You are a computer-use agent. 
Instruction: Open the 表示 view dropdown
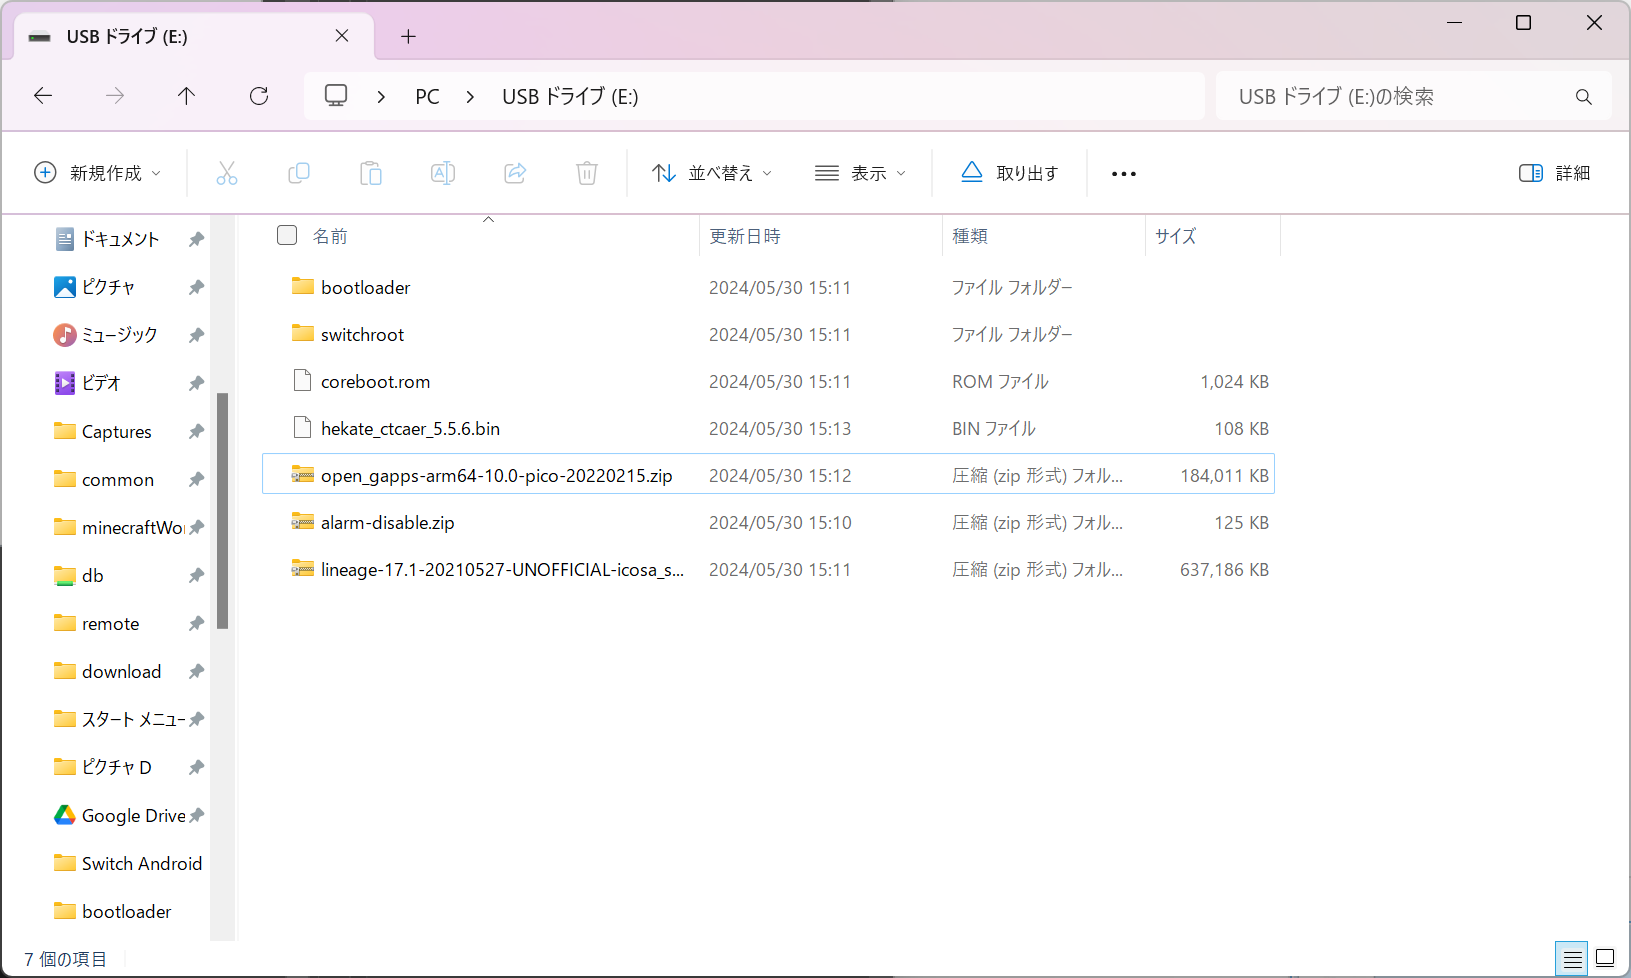(x=860, y=173)
